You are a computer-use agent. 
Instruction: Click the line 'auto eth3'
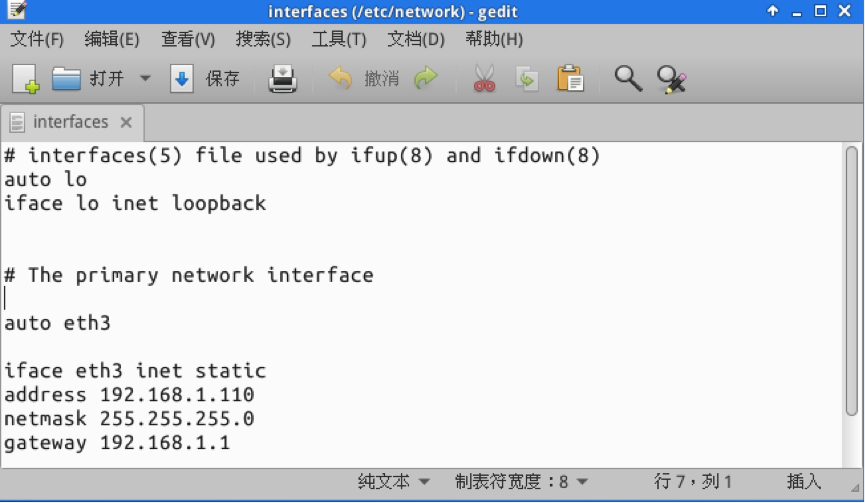click(x=57, y=323)
